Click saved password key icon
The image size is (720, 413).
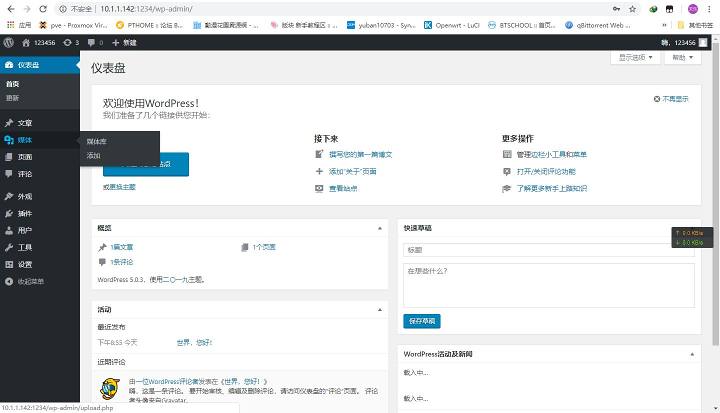(616, 9)
